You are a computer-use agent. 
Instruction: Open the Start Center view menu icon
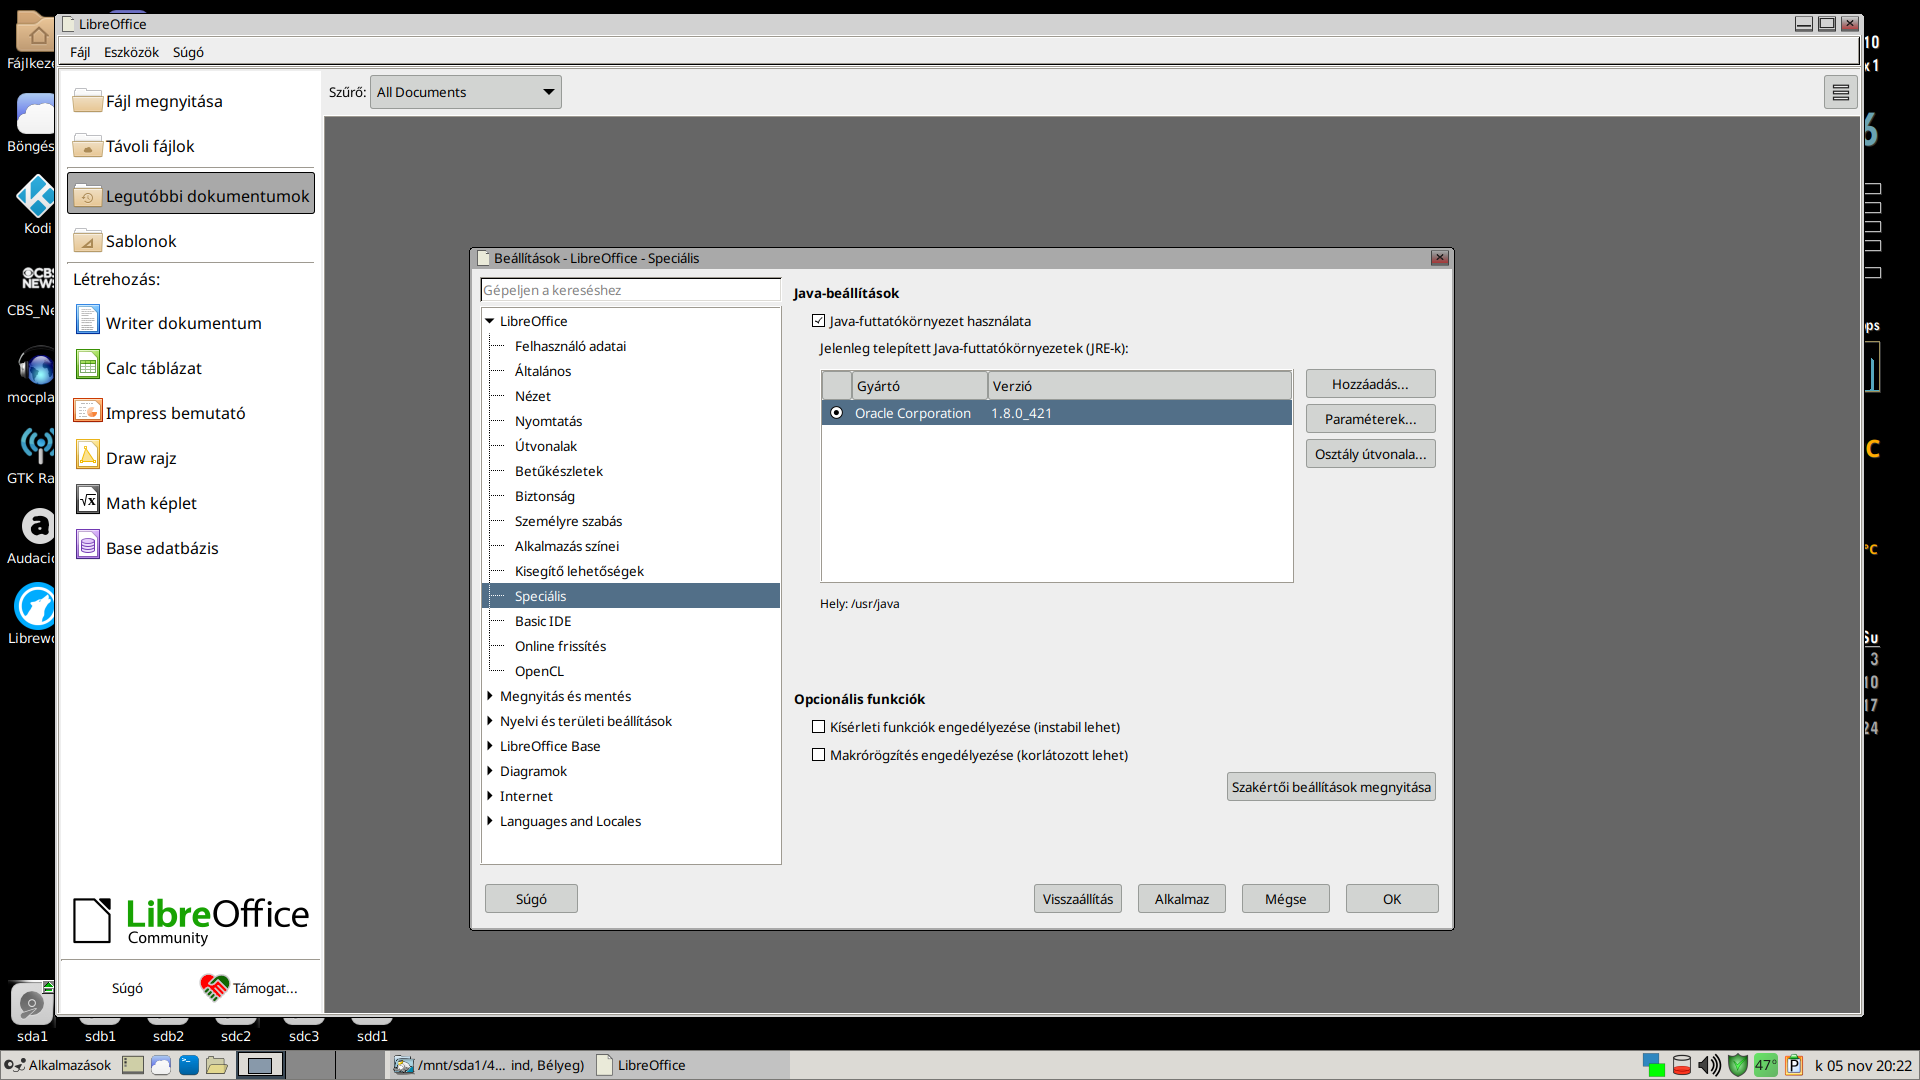pyautogui.click(x=1841, y=93)
